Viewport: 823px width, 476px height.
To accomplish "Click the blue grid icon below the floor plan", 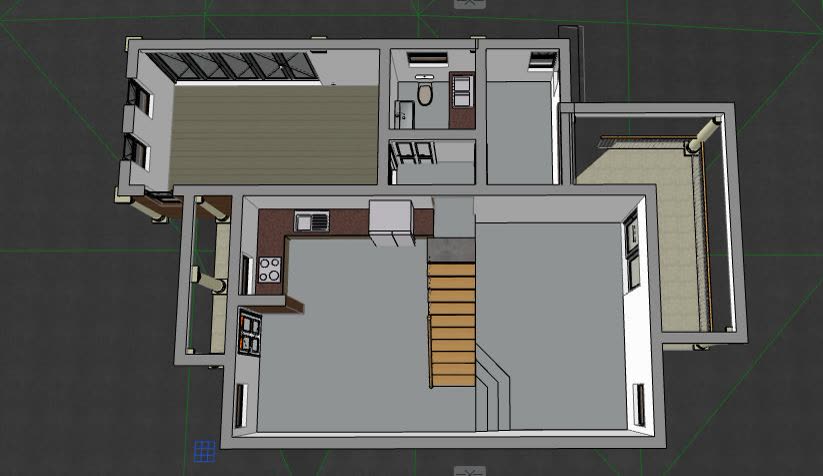I will 205,451.
